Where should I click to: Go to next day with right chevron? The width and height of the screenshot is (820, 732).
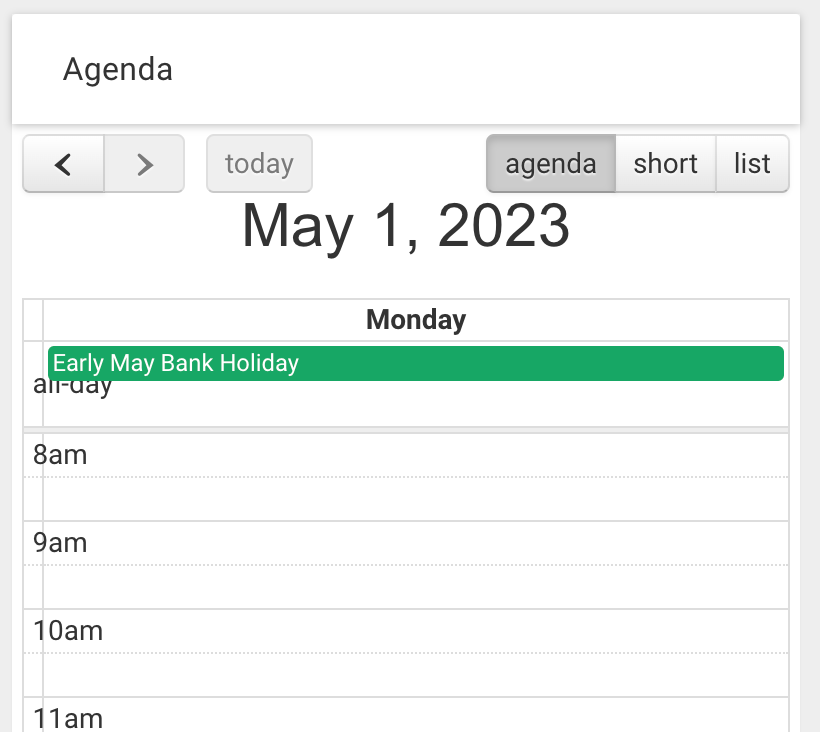click(144, 164)
